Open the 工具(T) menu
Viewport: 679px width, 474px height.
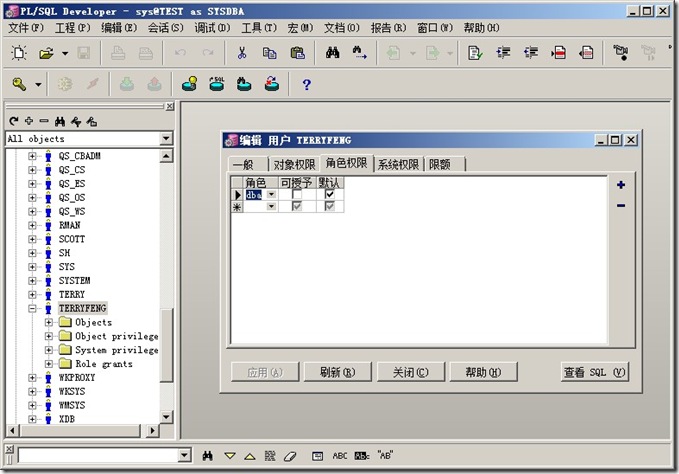259,28
